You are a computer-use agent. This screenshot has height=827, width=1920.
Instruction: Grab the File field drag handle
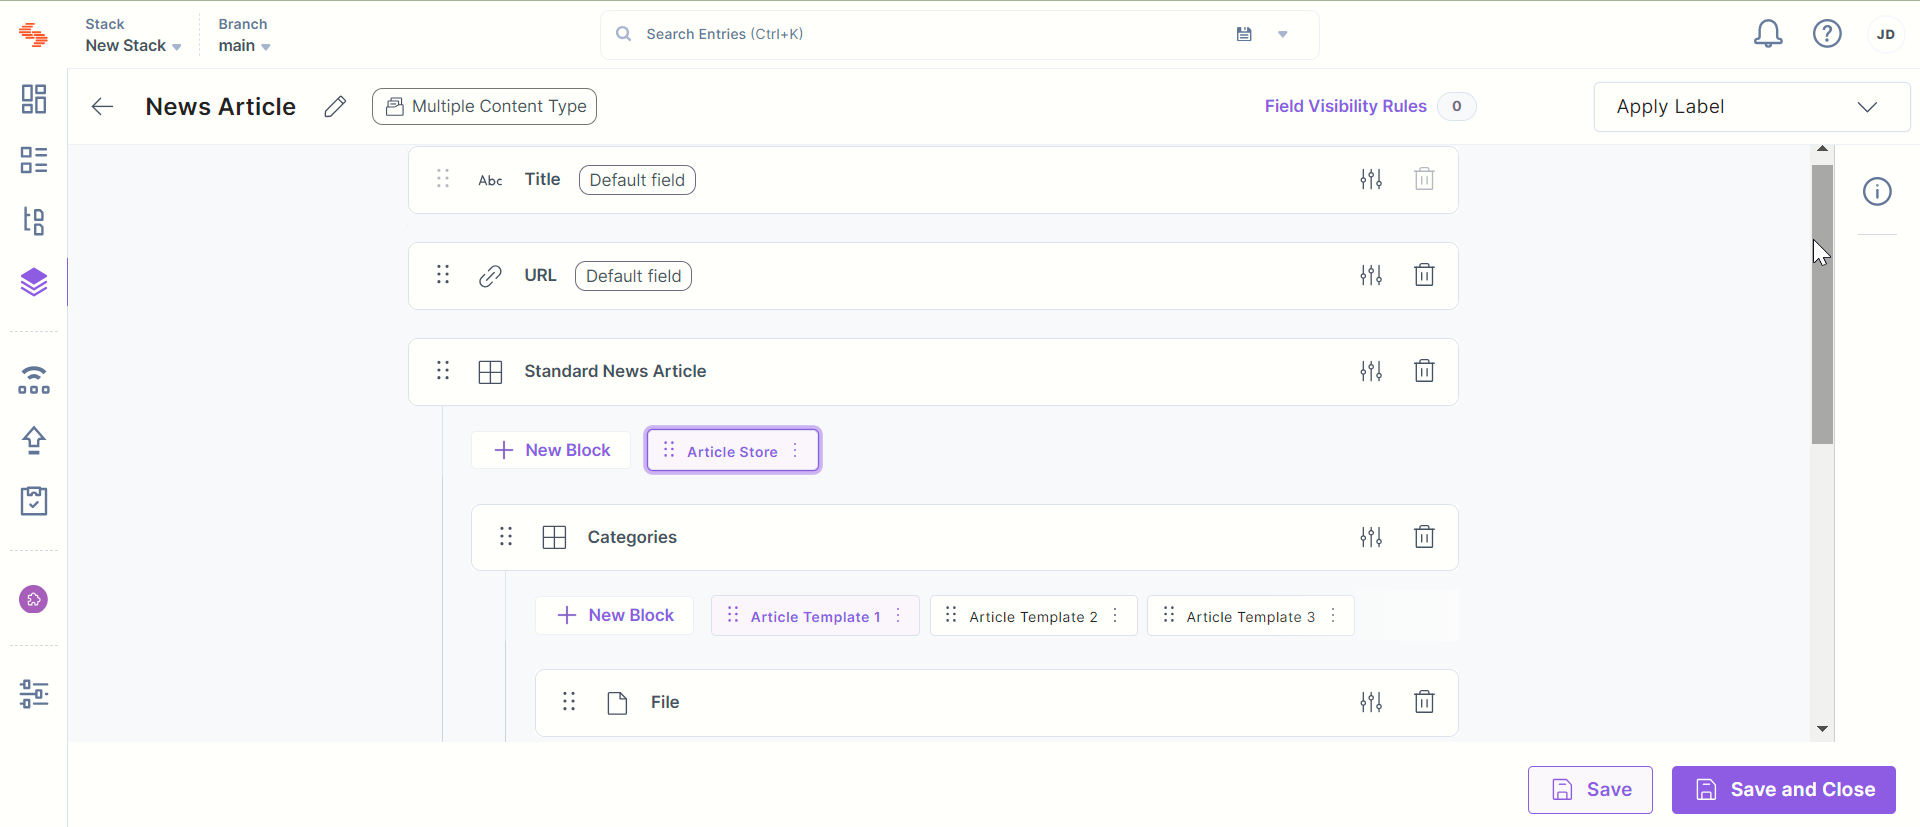coord(569,702)
